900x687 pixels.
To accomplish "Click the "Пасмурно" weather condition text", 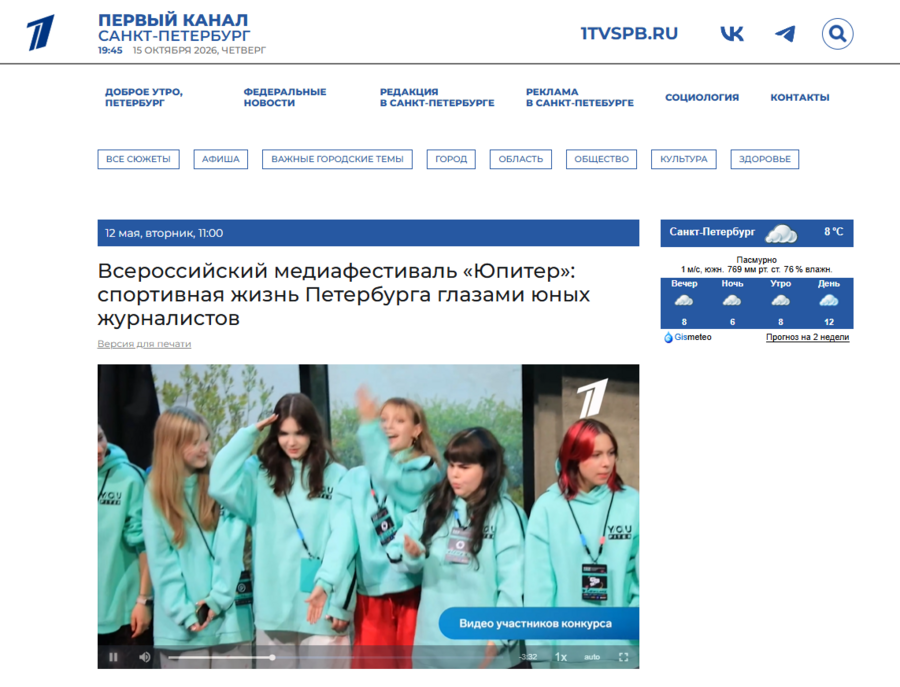I will [x=757, y=260].
